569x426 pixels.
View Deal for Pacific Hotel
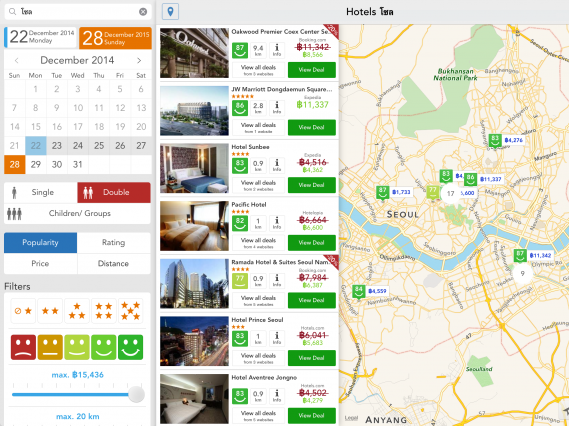(x=312, y=243)
